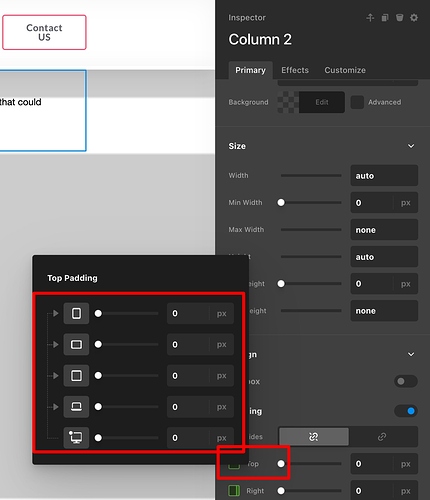Collapse the Design section chevron

tap(411, 354)
